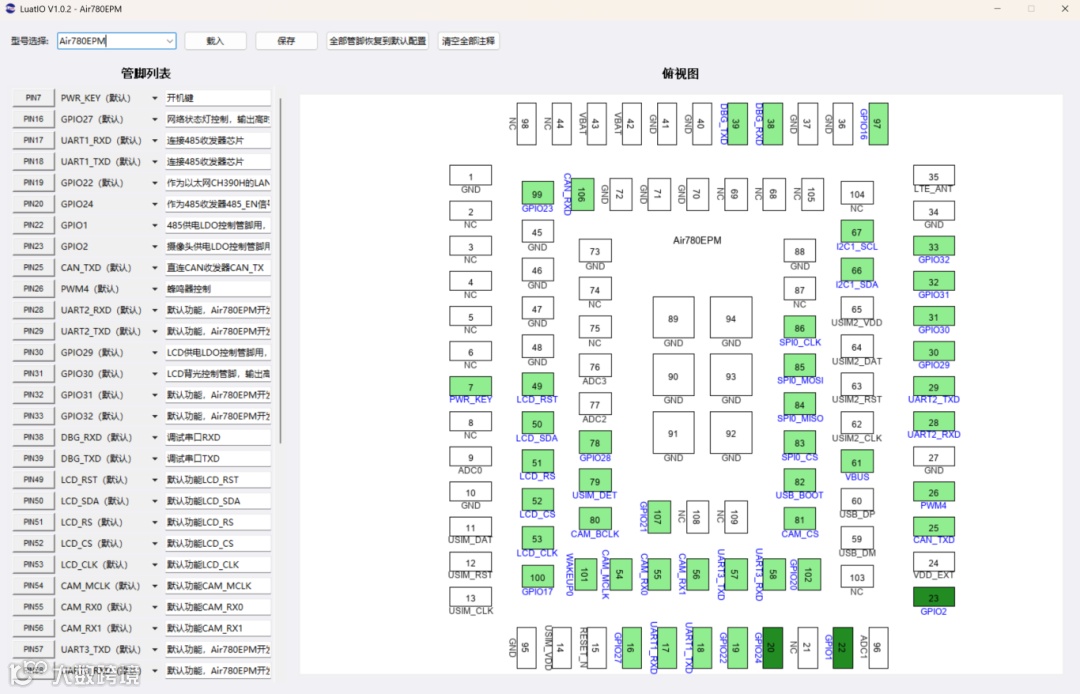Select pin 78 GPIO28 on chip diagram
The height and width of the screenshot is (694, 1080).
tap(595, 443)
